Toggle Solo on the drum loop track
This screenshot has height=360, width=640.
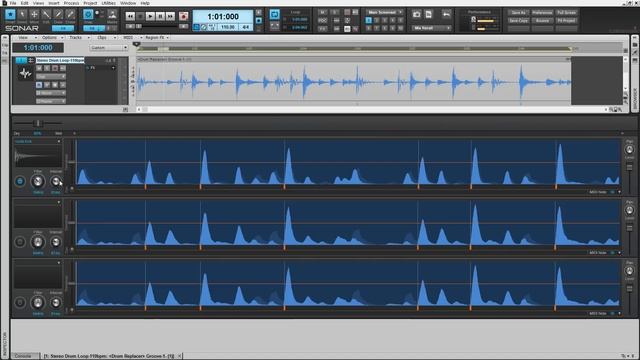tap(47, 68)
